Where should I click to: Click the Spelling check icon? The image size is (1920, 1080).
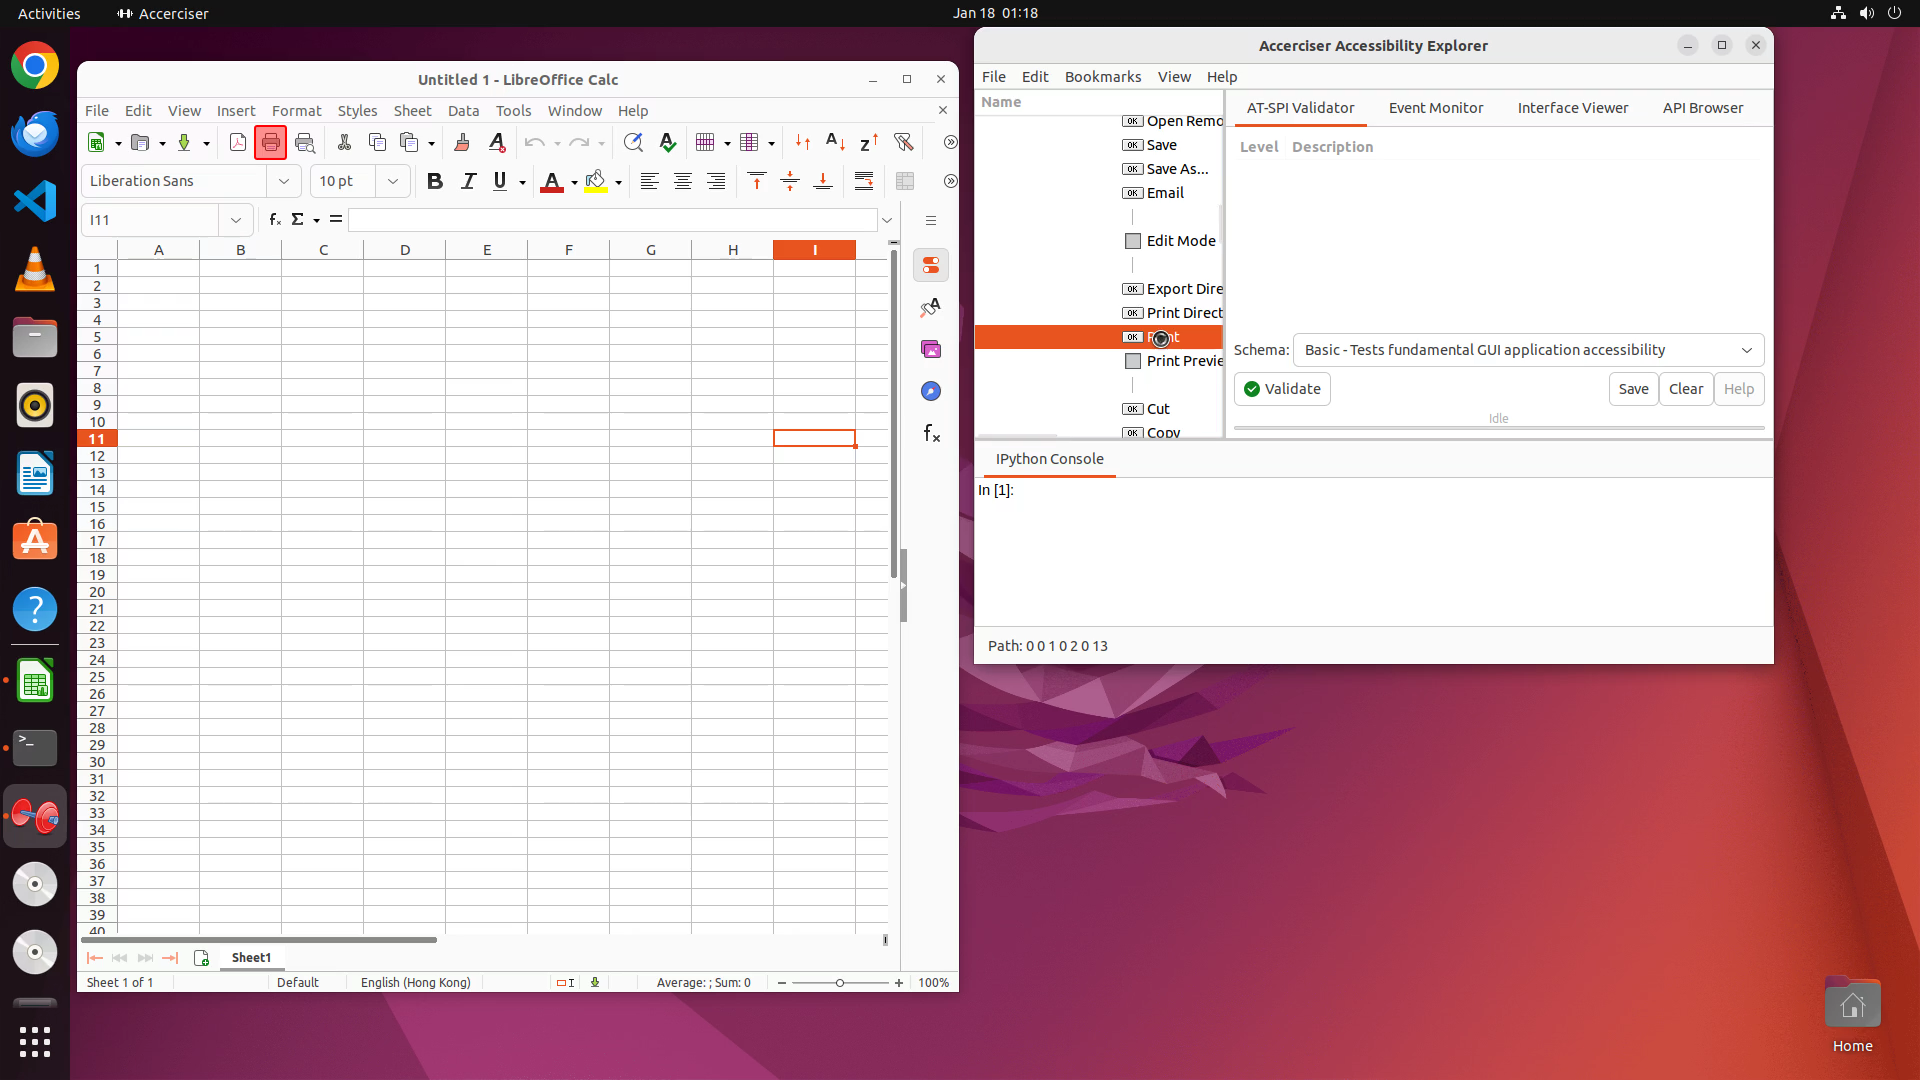667,143
